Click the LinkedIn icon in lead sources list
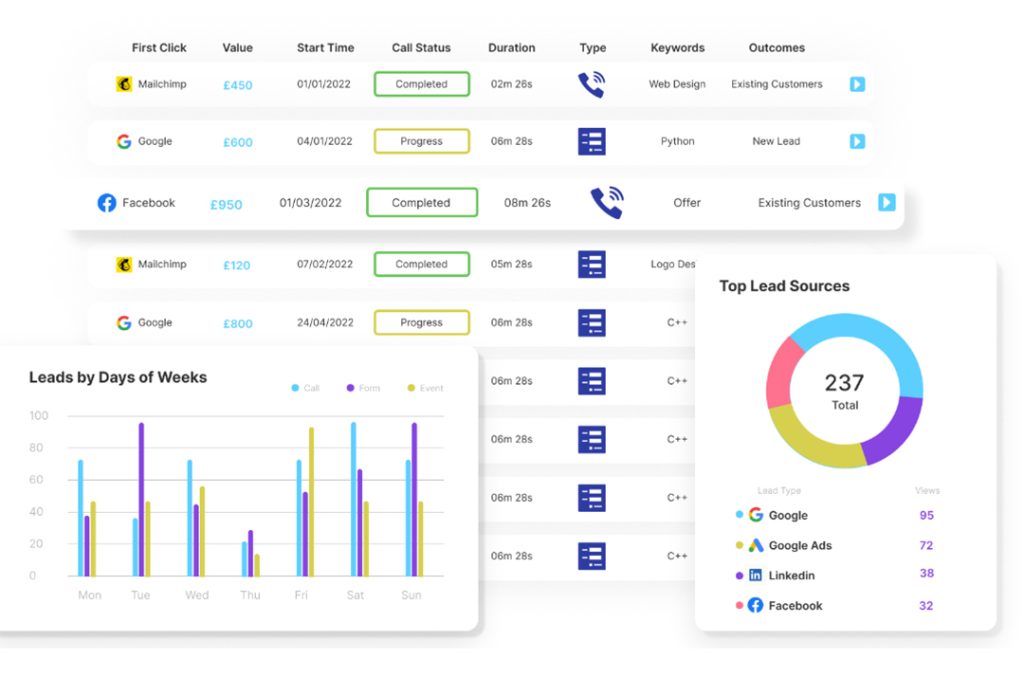 click(755, 576)
